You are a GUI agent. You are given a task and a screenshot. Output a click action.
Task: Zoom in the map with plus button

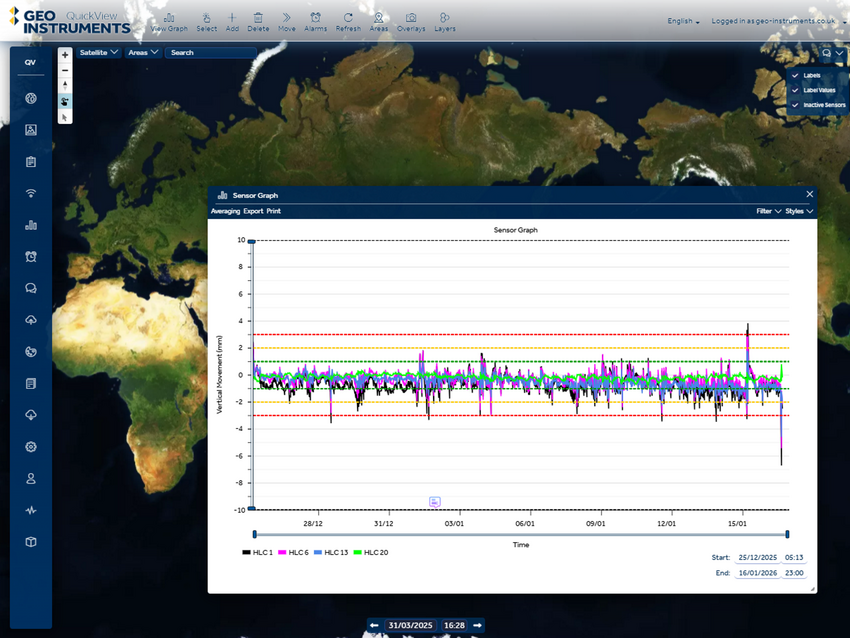[x=65, y=55]
